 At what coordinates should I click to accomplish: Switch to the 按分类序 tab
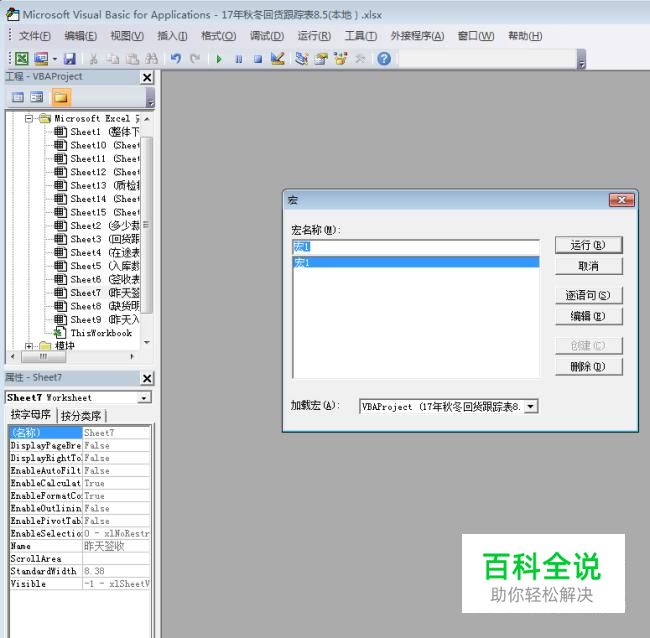pos(82,415)
